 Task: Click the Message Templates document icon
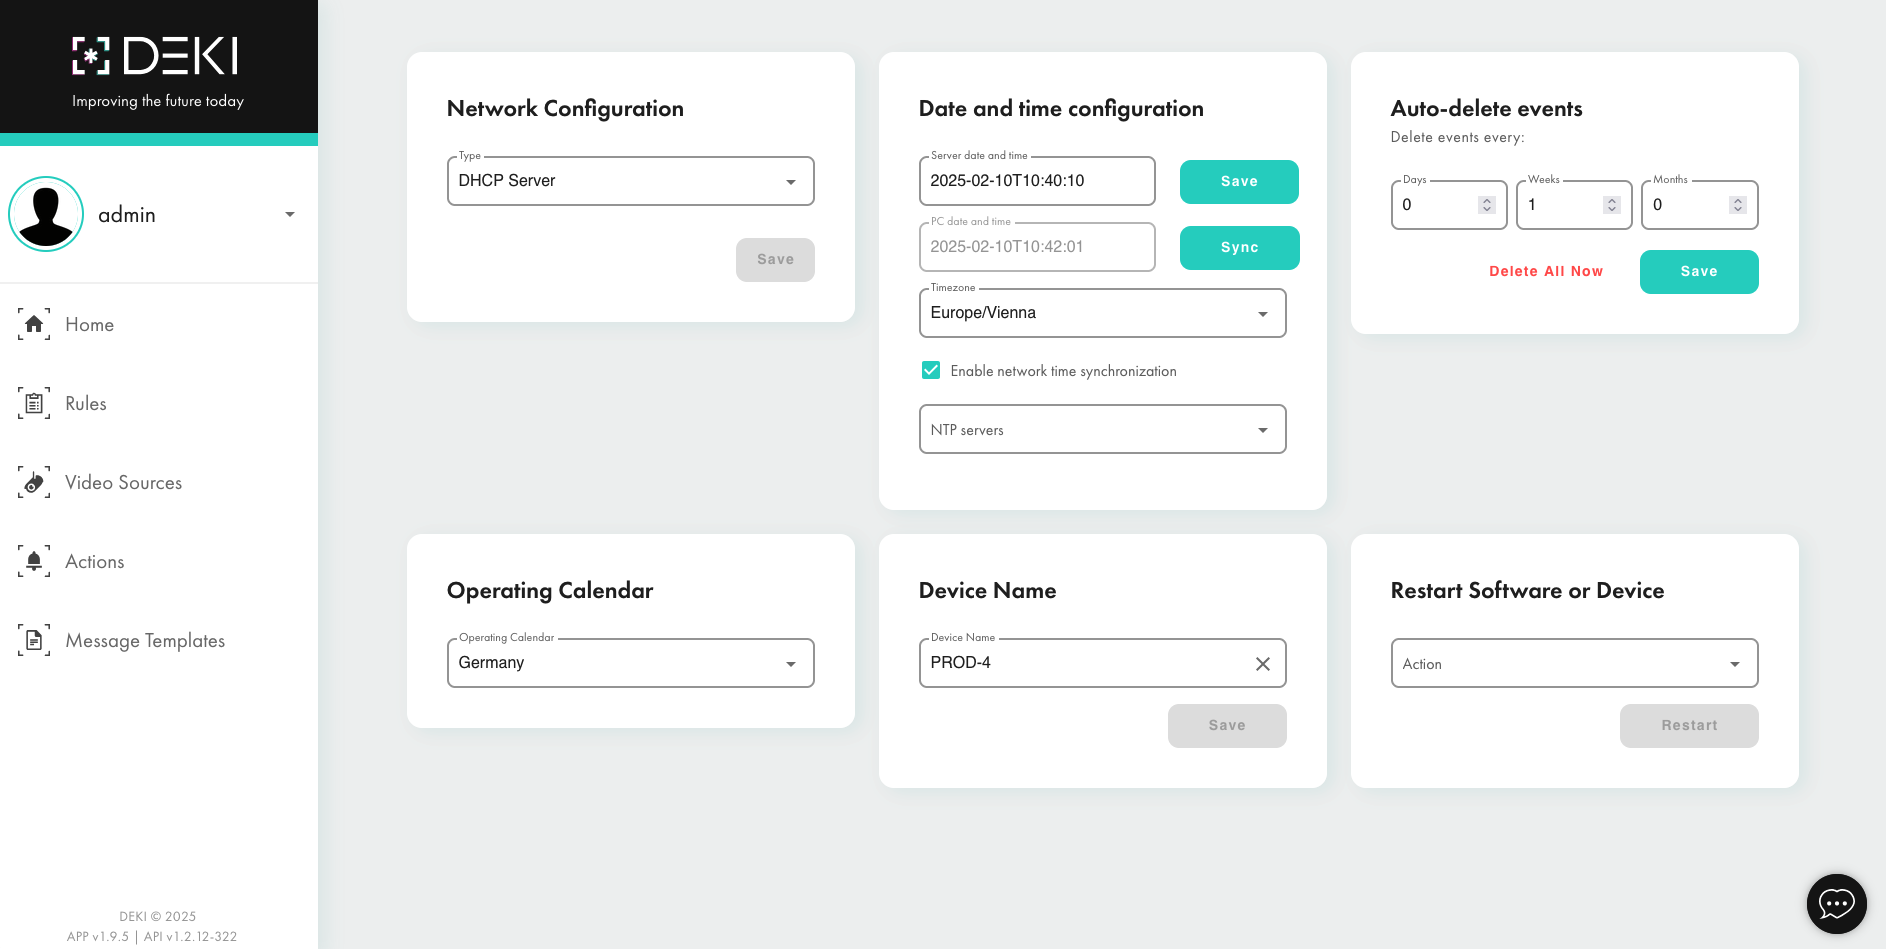coord(34,640)
